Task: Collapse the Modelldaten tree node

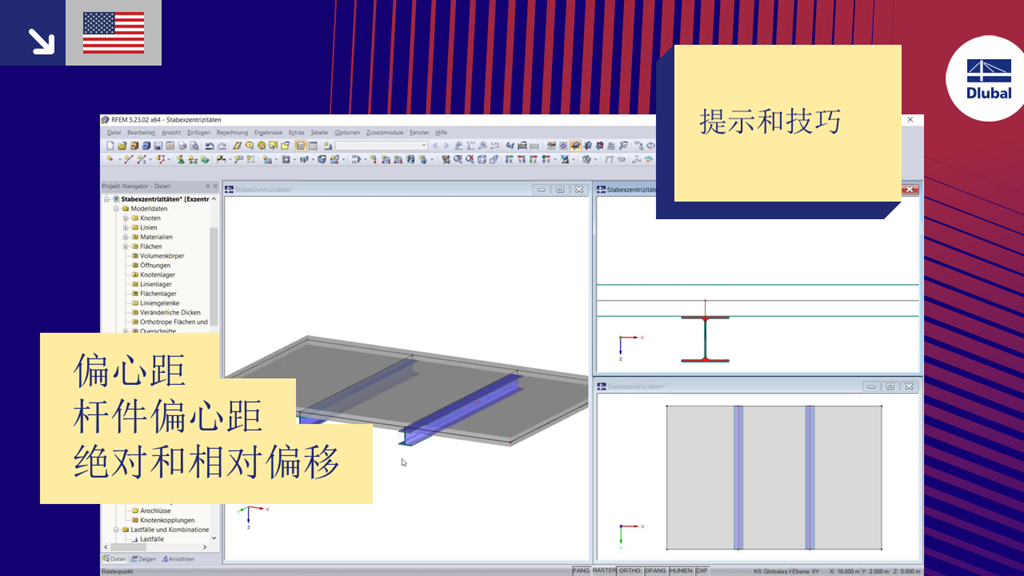Action: (x=116, y=209)
